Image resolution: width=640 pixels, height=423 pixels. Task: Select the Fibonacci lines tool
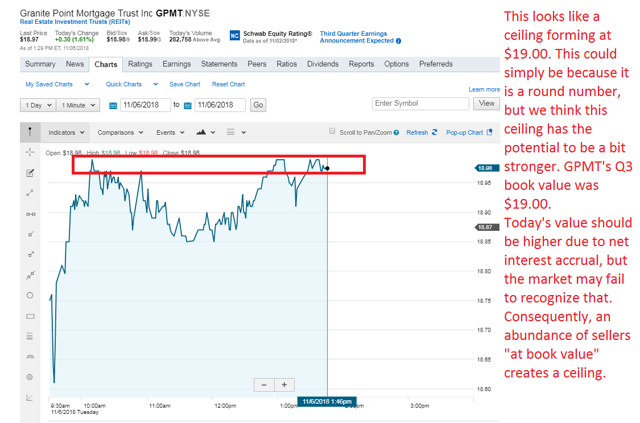[29, 336]
